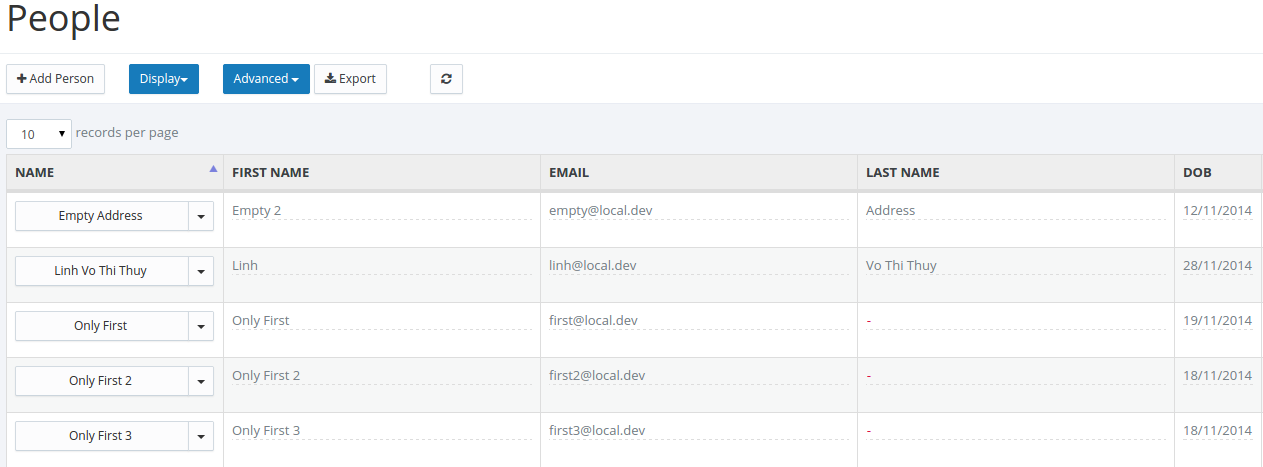
Task: Sort by DOB column header
Action: (x=1218, y=172)
